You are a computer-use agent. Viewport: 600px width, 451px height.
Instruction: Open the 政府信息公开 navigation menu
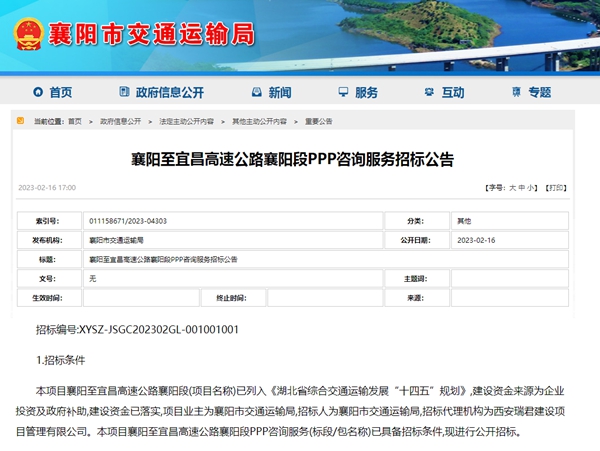(x=170, y=92)
